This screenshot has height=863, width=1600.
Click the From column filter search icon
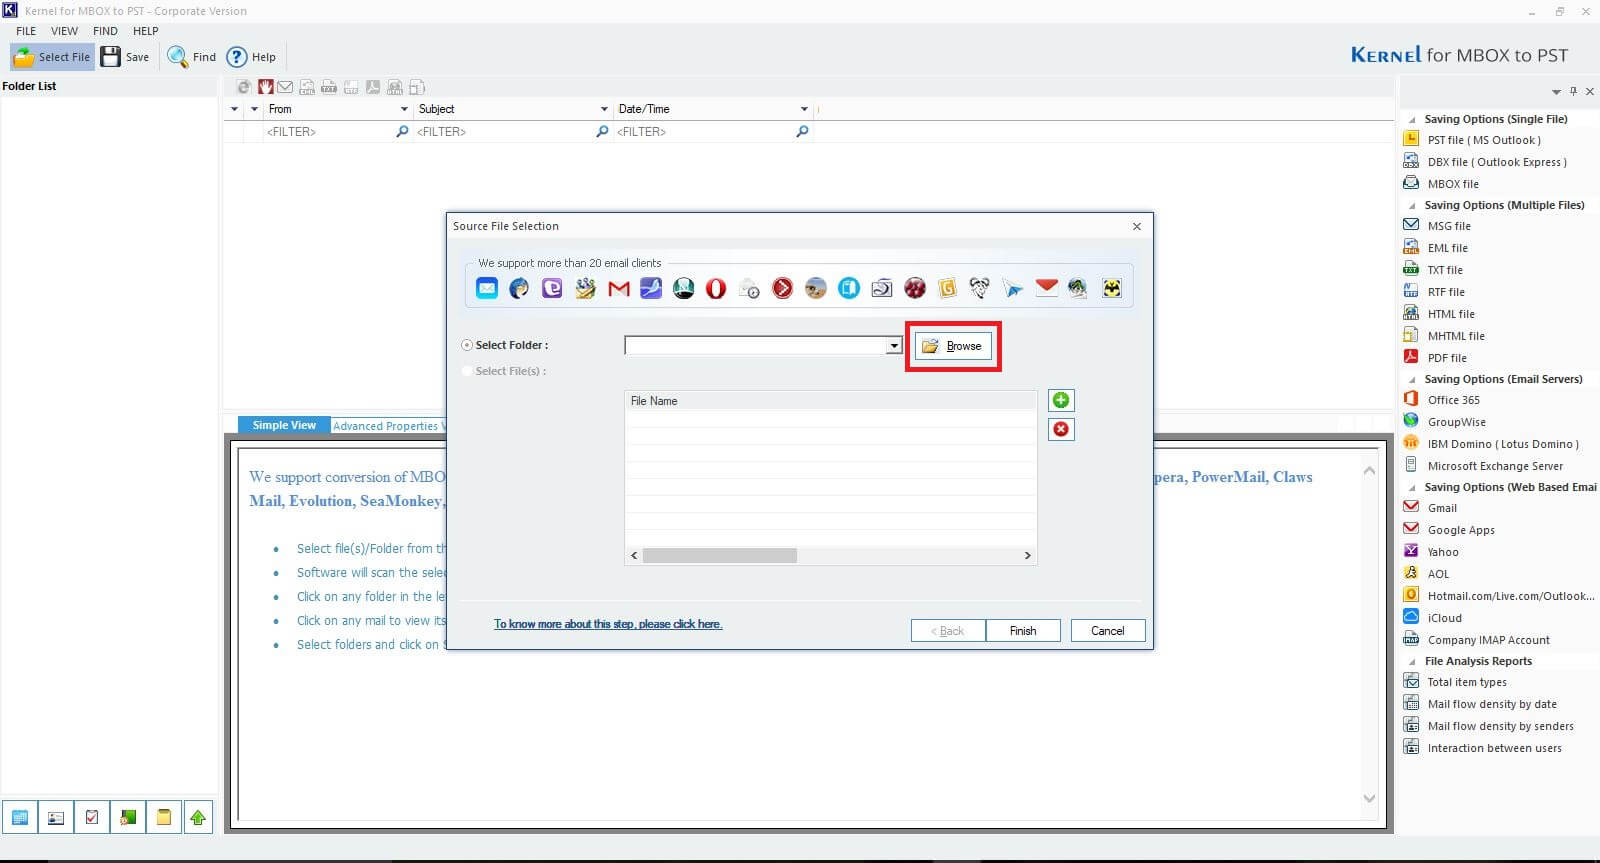(402, 131)
